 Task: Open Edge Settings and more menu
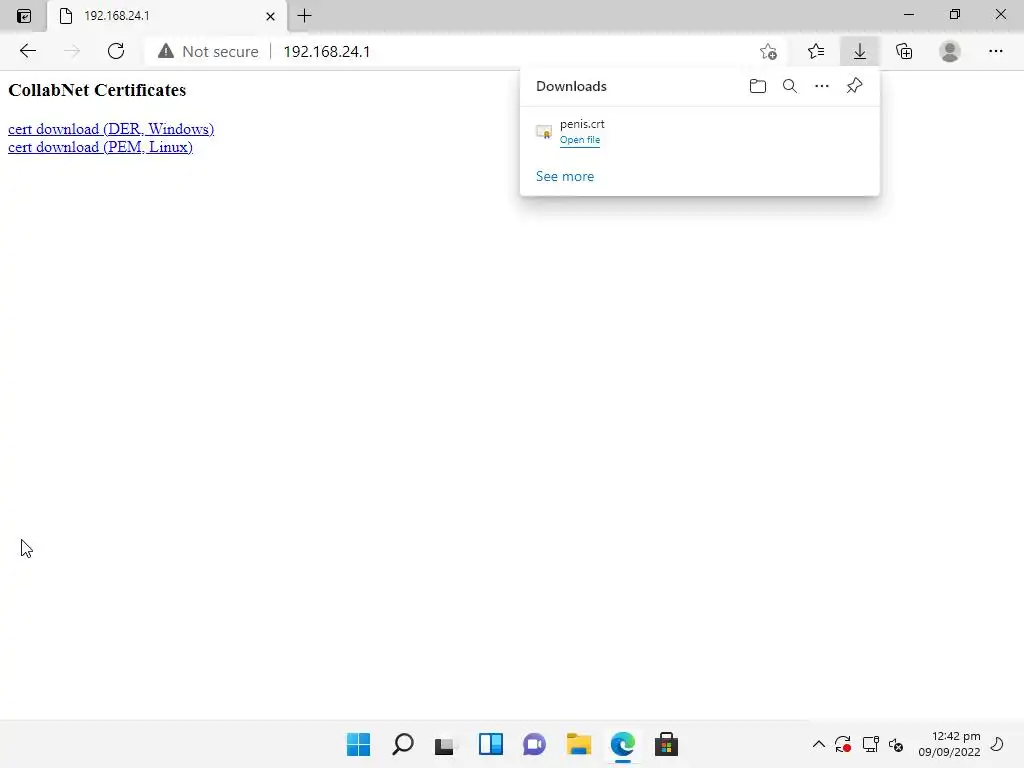click(x=995, y=51)
